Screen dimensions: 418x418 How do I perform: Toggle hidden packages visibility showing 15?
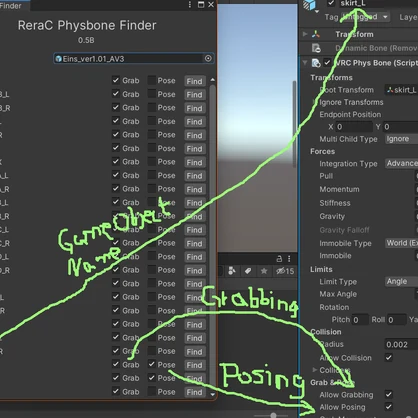pos(285,271)
